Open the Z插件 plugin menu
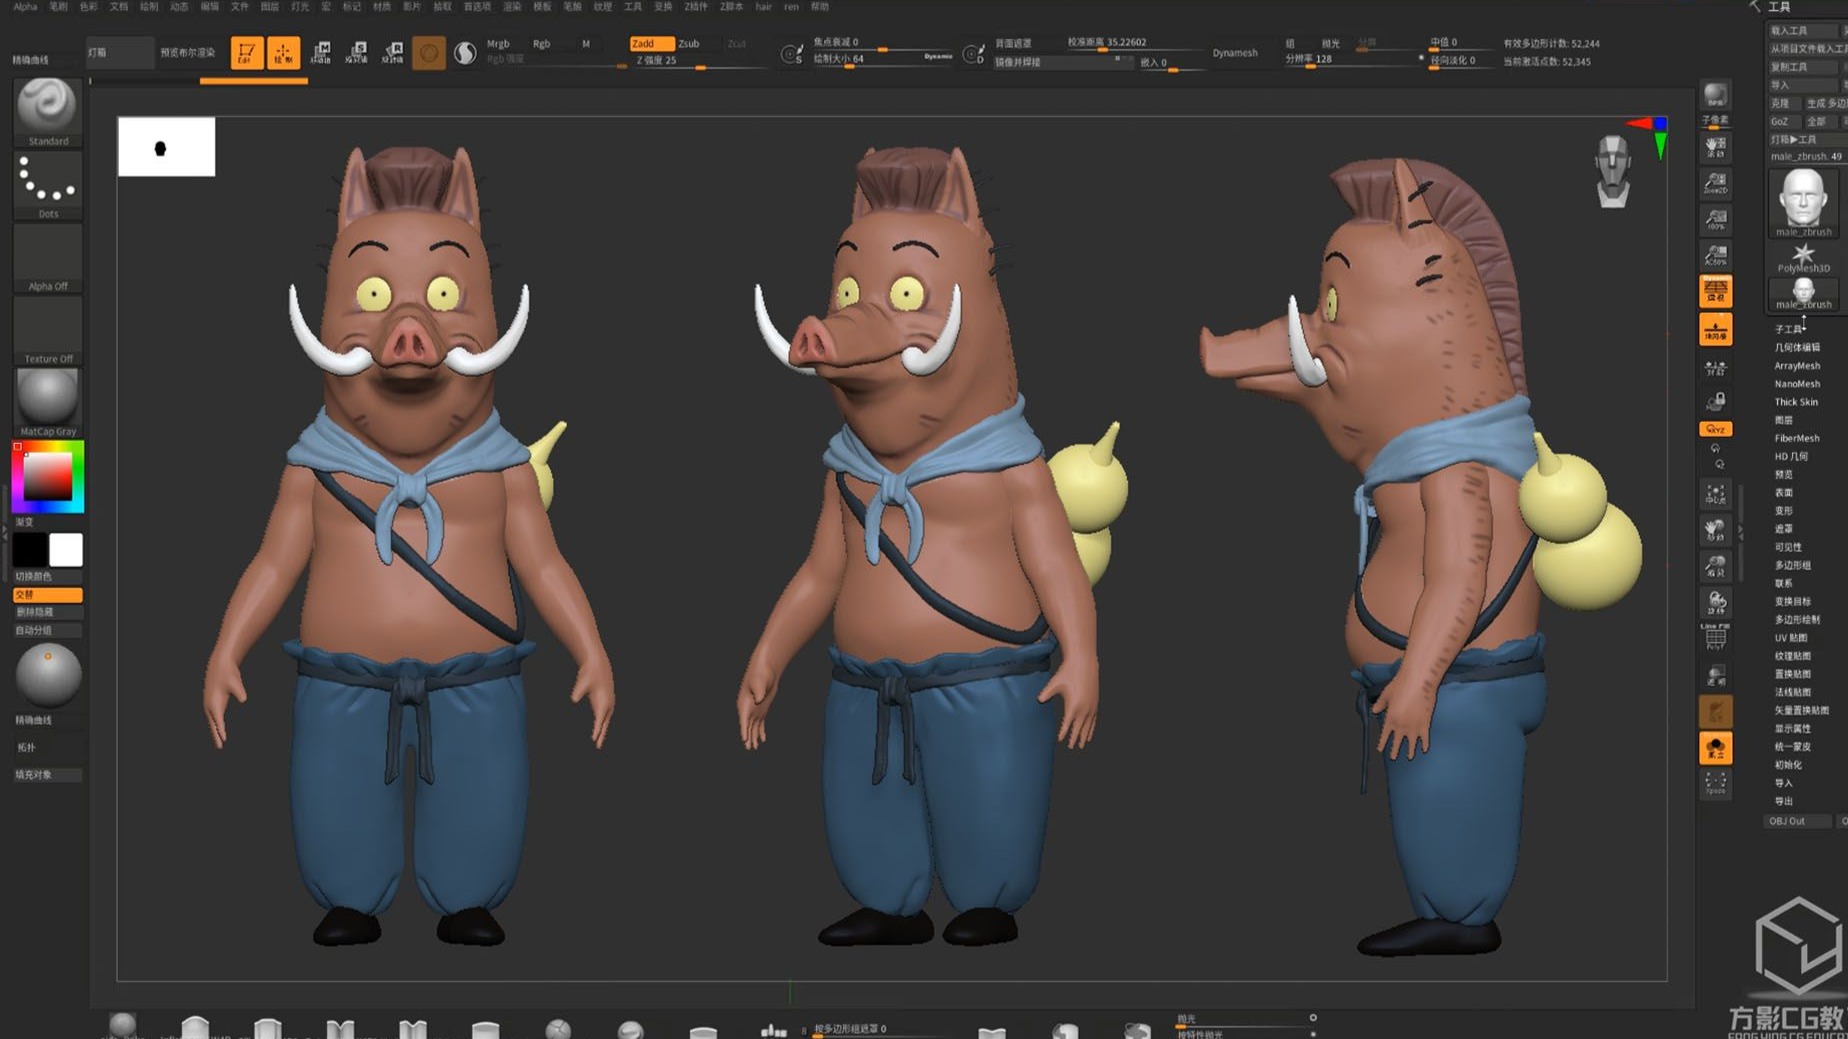Screen dimensions: 1848x1039 [x=696, y=7]
